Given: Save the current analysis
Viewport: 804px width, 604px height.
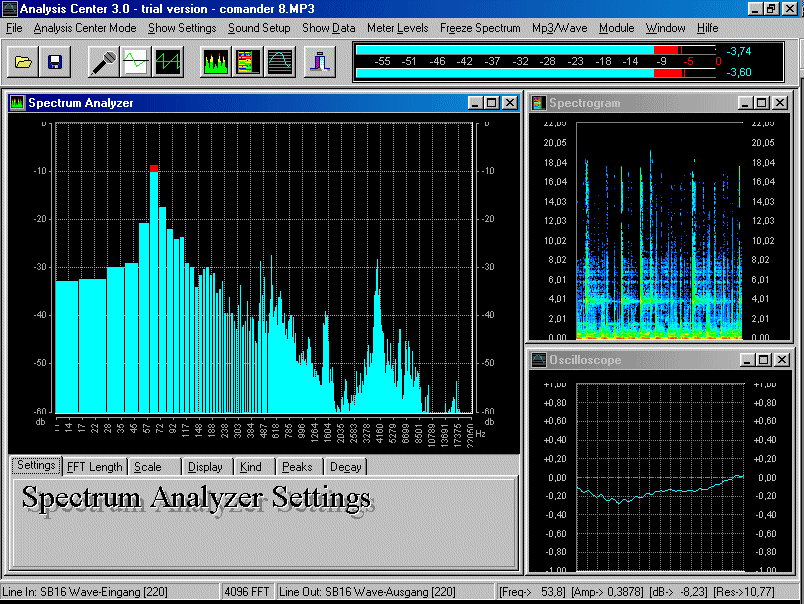Looking at the screenshot, I should (54, 61).
